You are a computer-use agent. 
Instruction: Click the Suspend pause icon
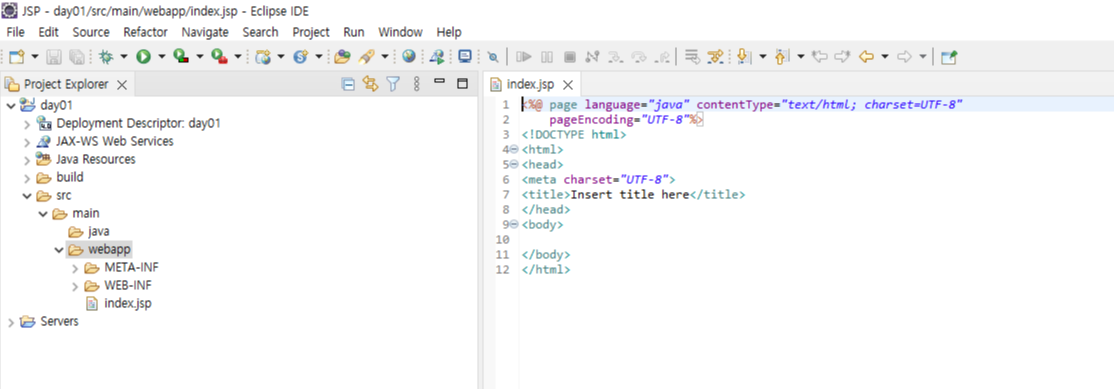point(547,57)
